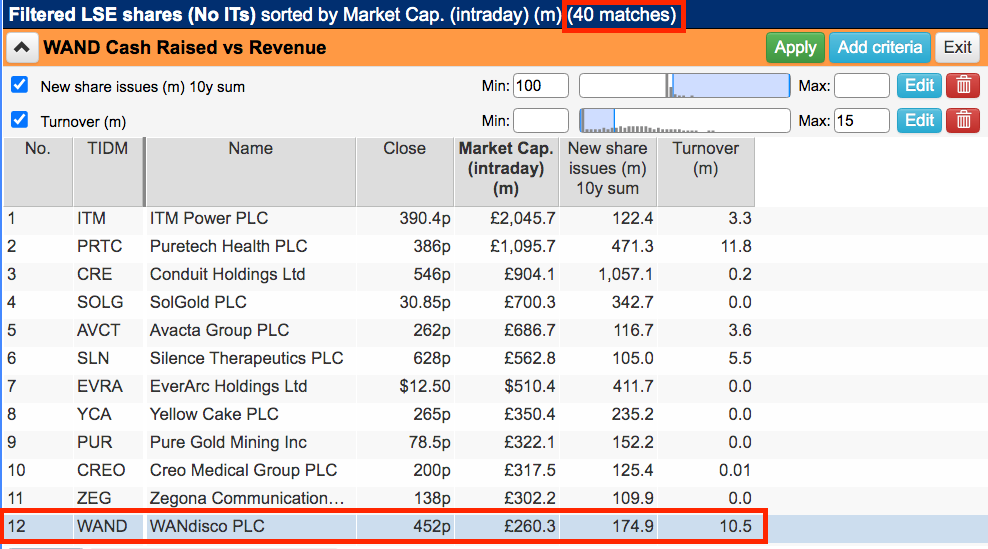Click the Max field for Turnover
The width and height of the screenshot is (988, 549).
861,120
